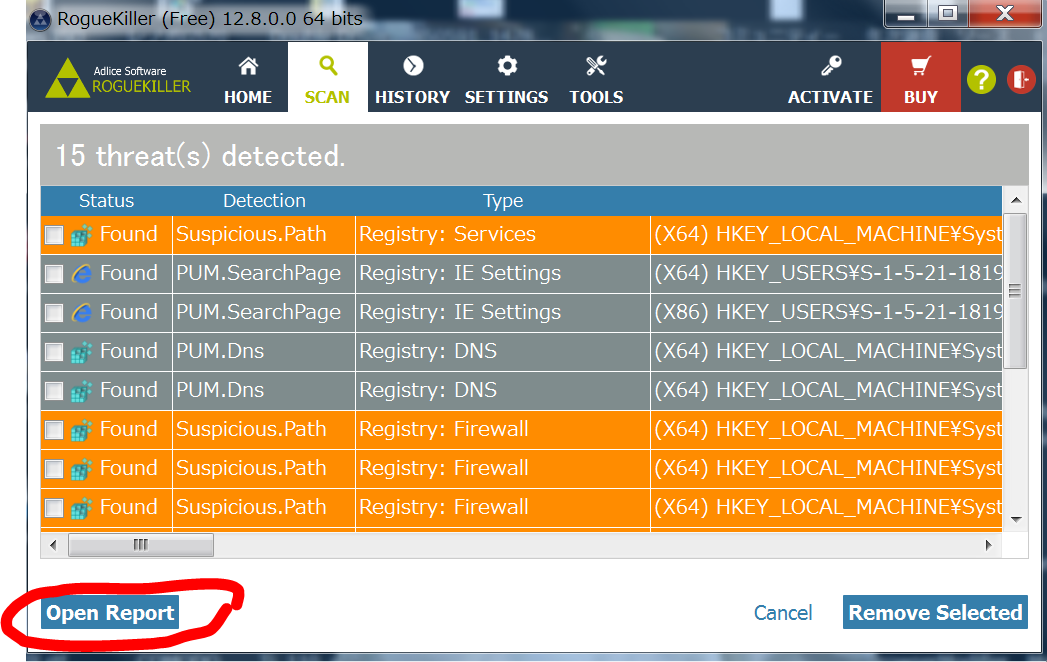Click registry icon in third Firewall row
The height and width of the screenshot is (662, 1047).
tap(81, 508)
